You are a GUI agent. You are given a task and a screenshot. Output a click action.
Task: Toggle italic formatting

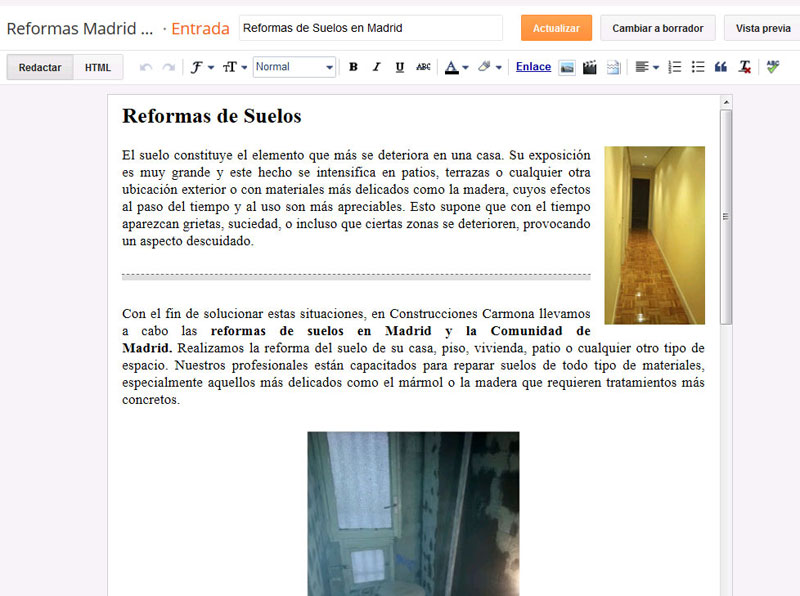click(376, 67)
